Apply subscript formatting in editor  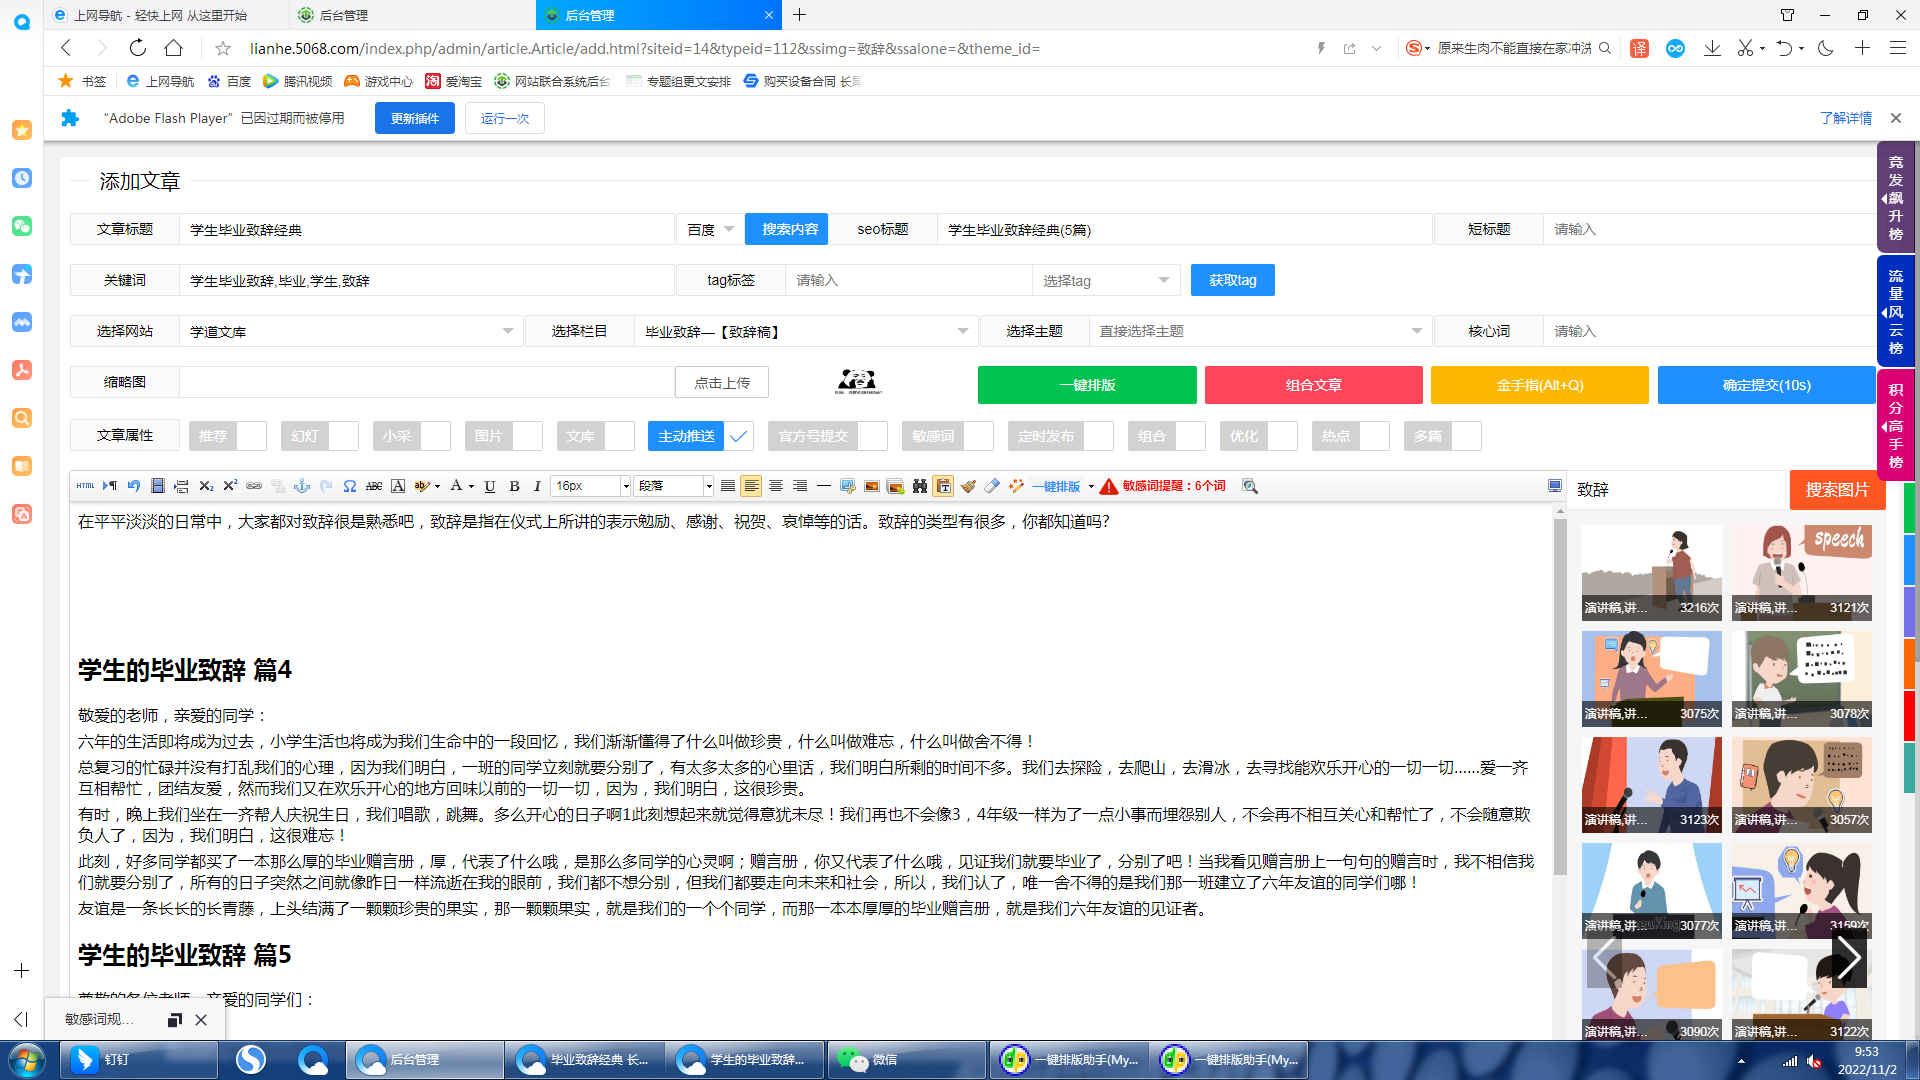206,486
